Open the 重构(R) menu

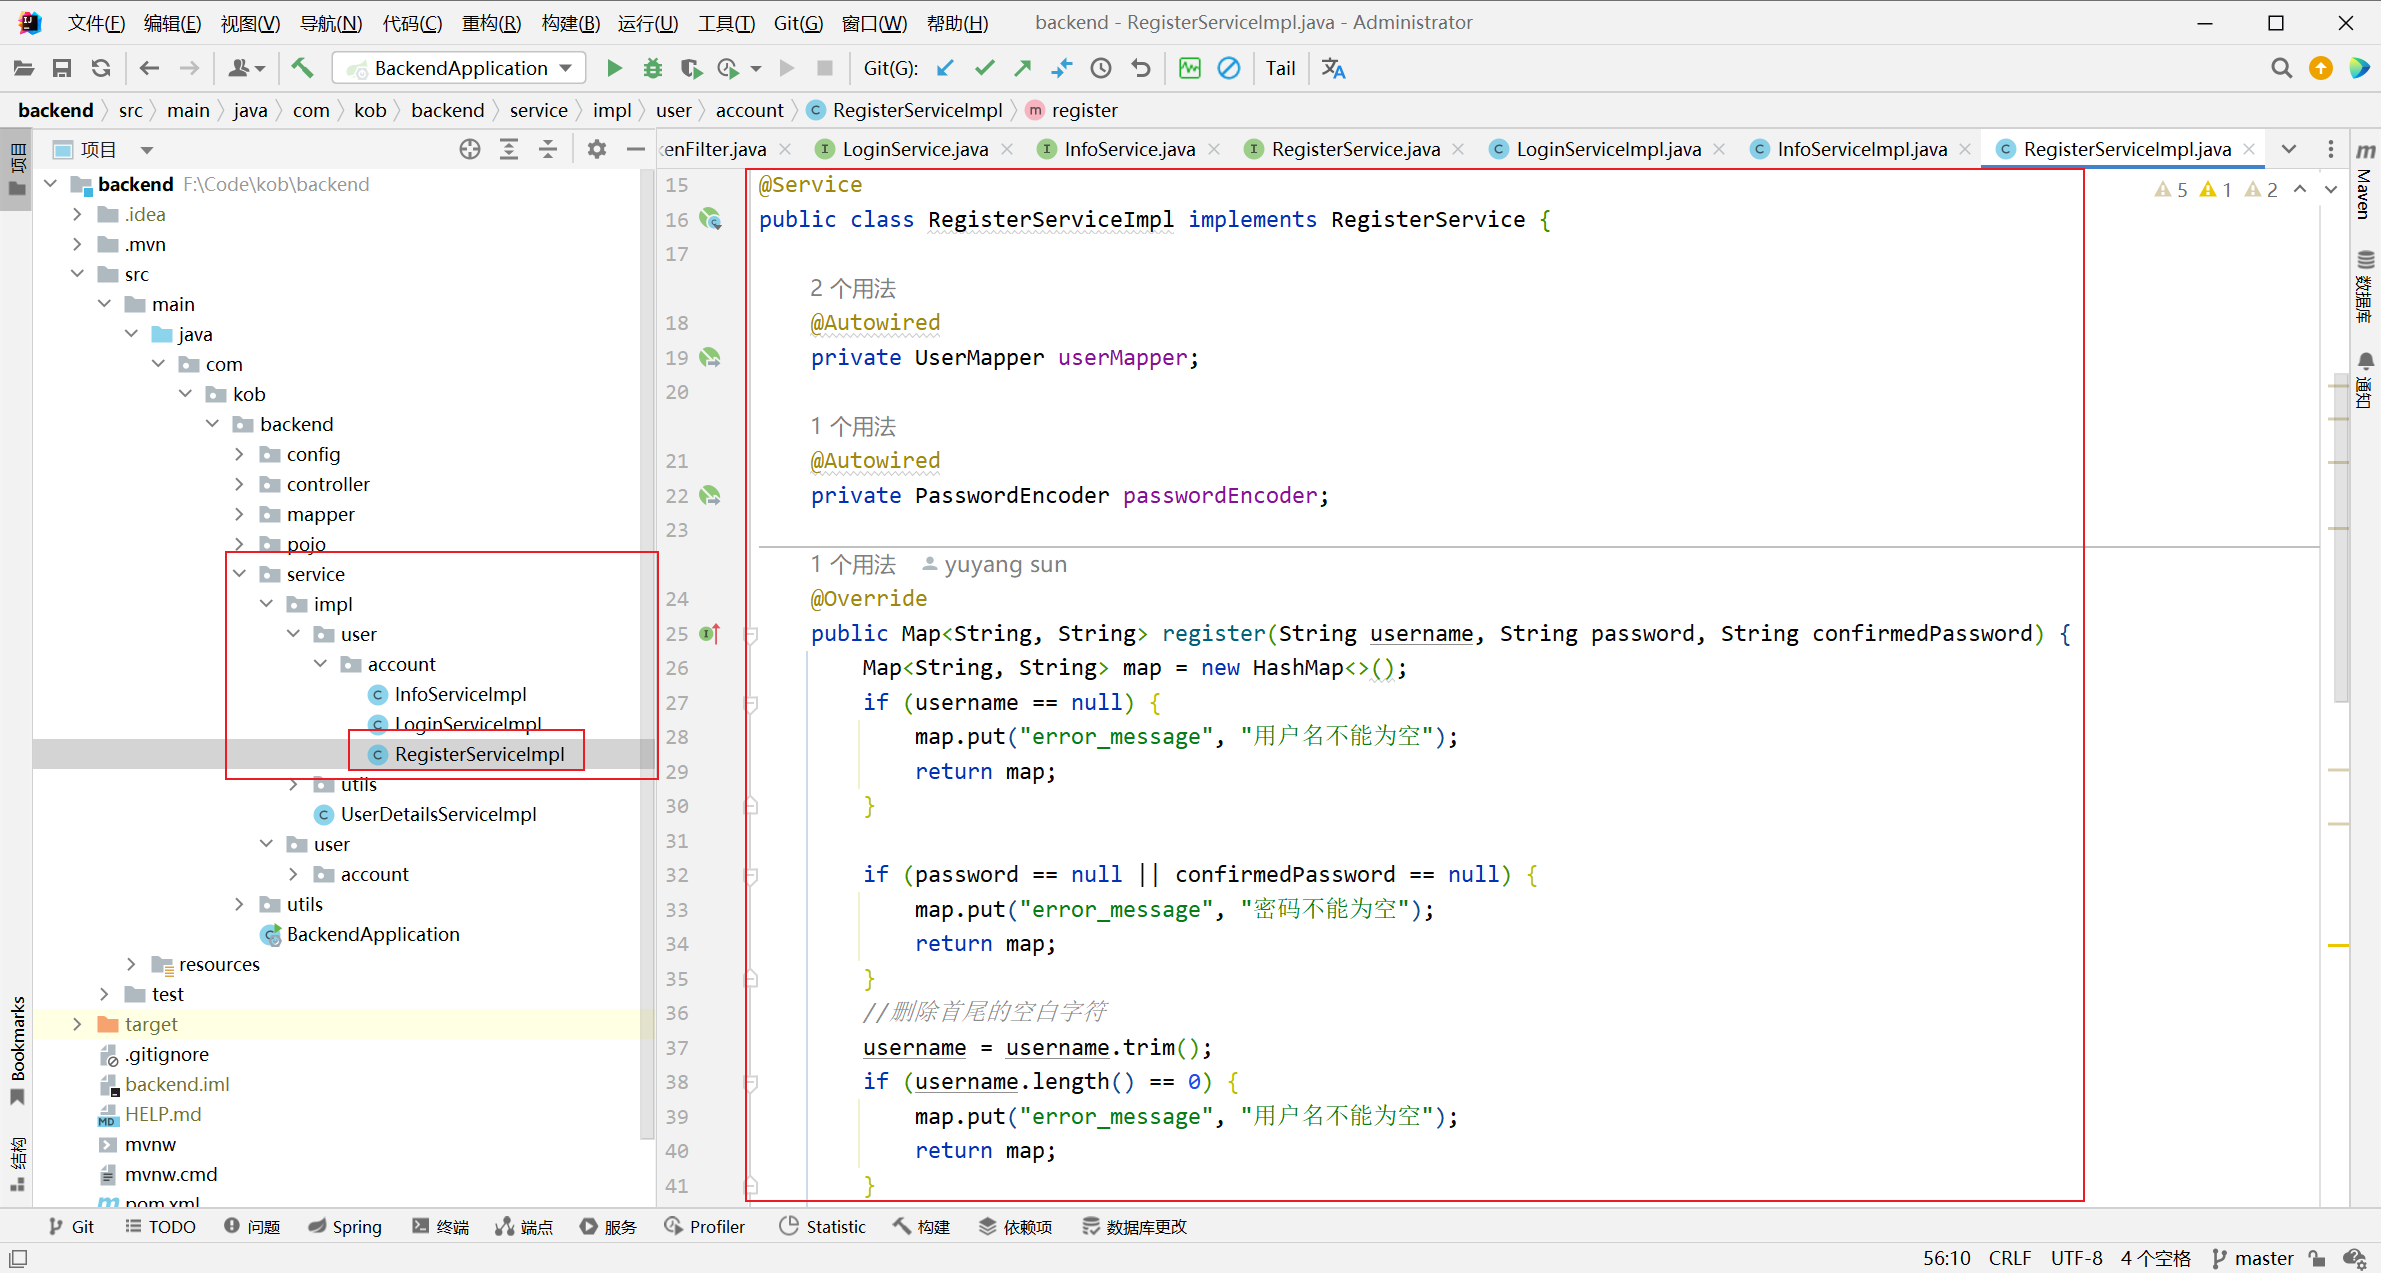tap(490, 22)
